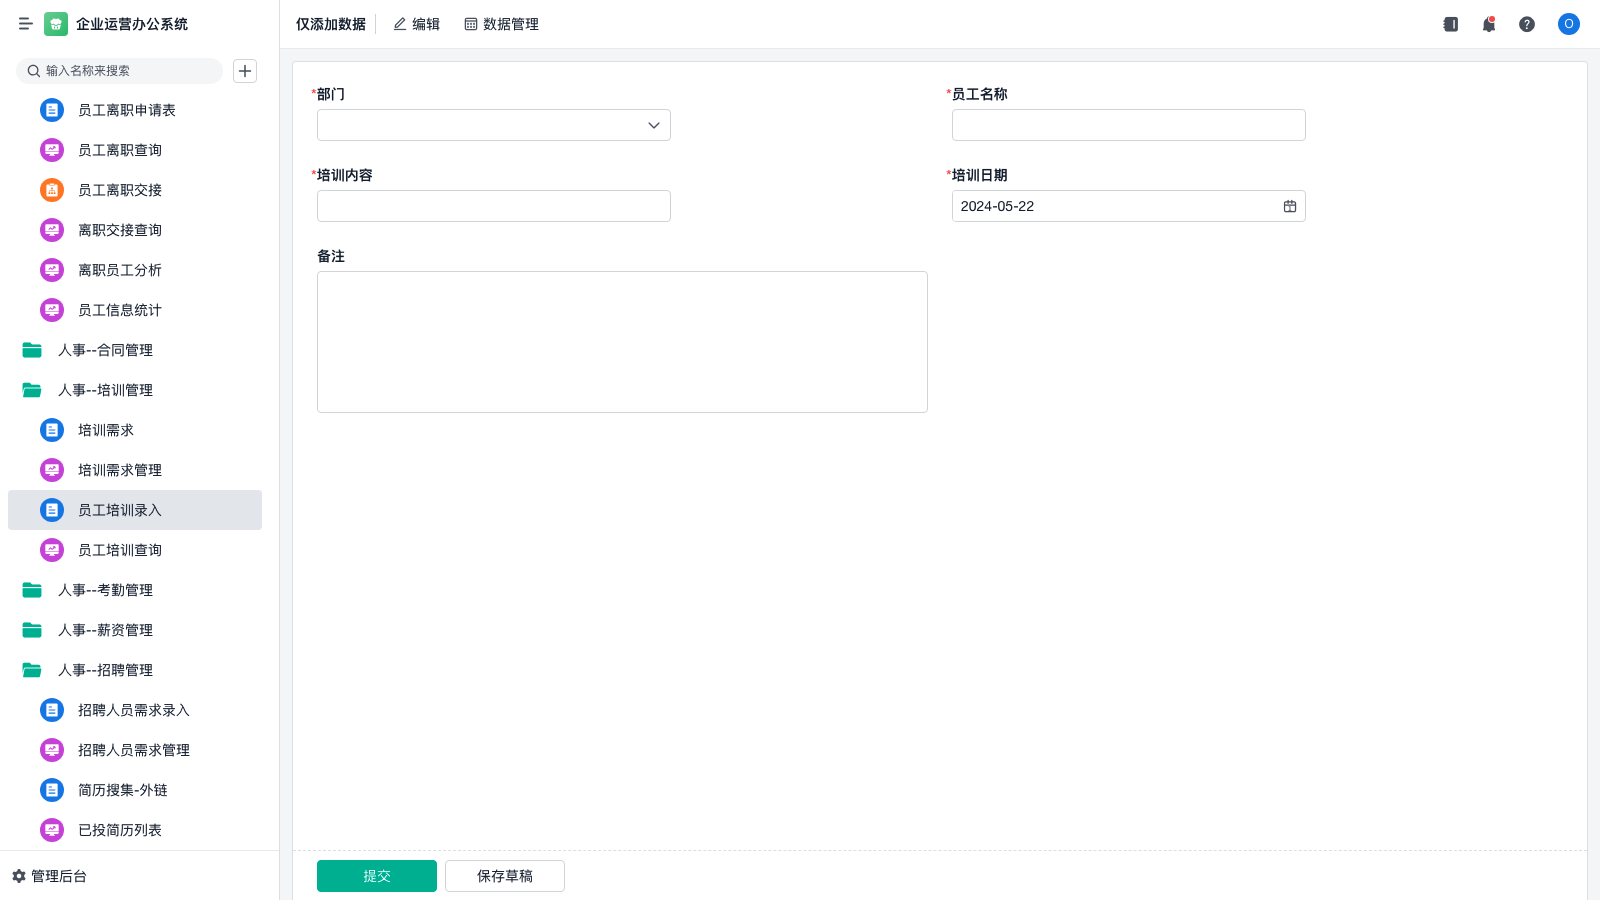Click the plus icon next to search
Viewport: 1600px width, 900px height.
[245, 71]
